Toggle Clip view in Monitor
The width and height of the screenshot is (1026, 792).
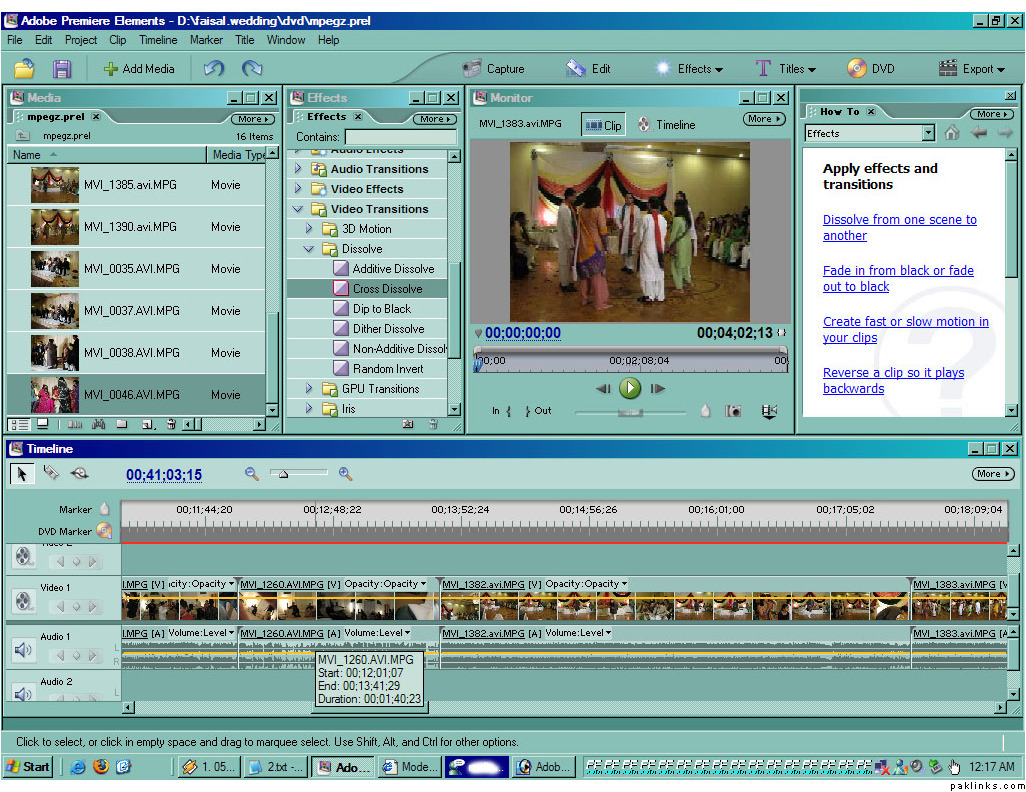(x=603, y=125)
